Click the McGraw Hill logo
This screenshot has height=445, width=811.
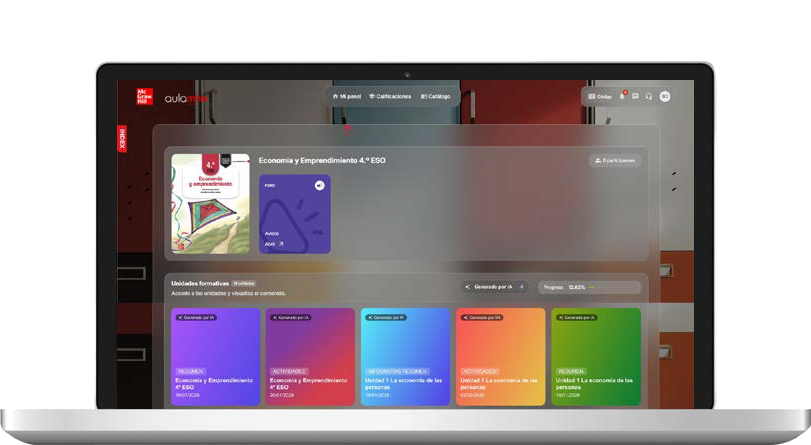pyautogui.click(x=144, y=96)
